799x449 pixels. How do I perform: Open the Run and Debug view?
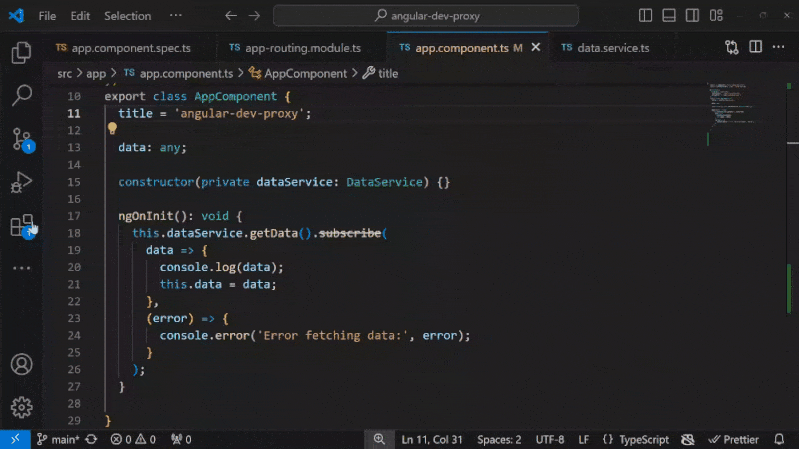pyautogui.click(x=21, y=183)
